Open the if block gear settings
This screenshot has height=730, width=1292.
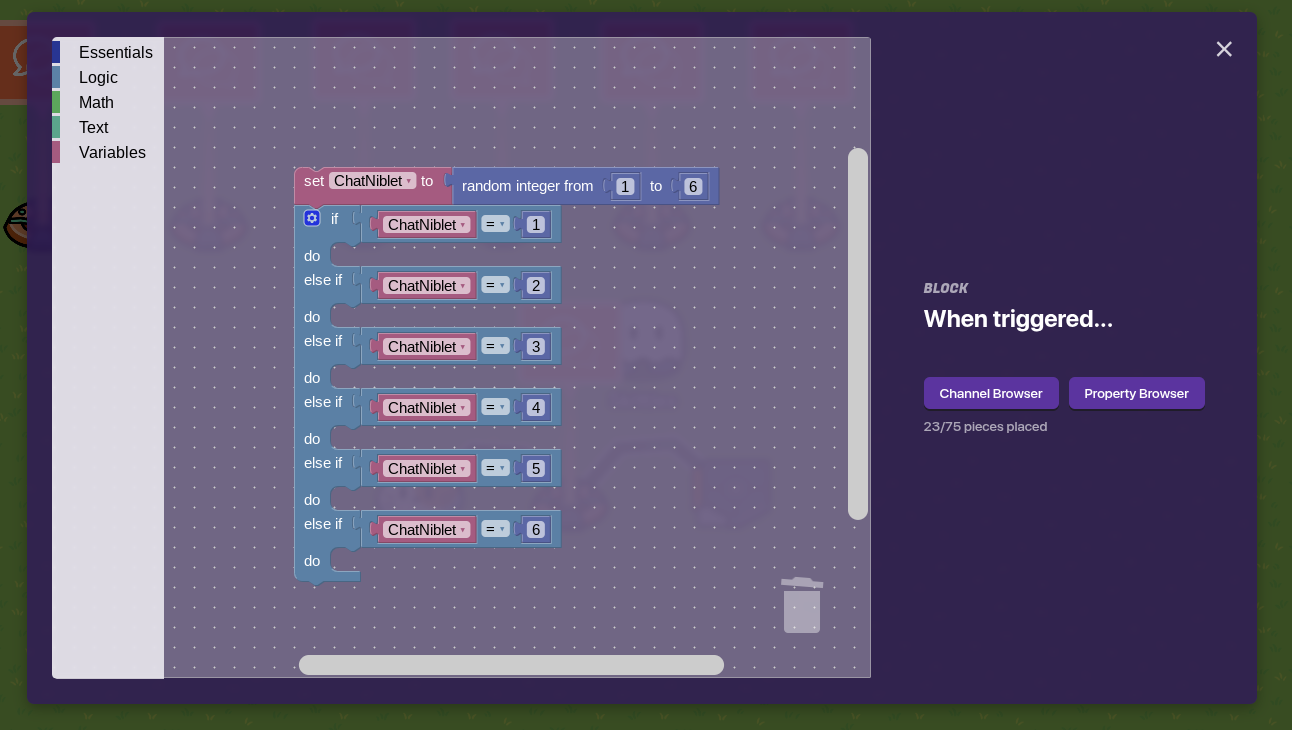coord(312,218)
